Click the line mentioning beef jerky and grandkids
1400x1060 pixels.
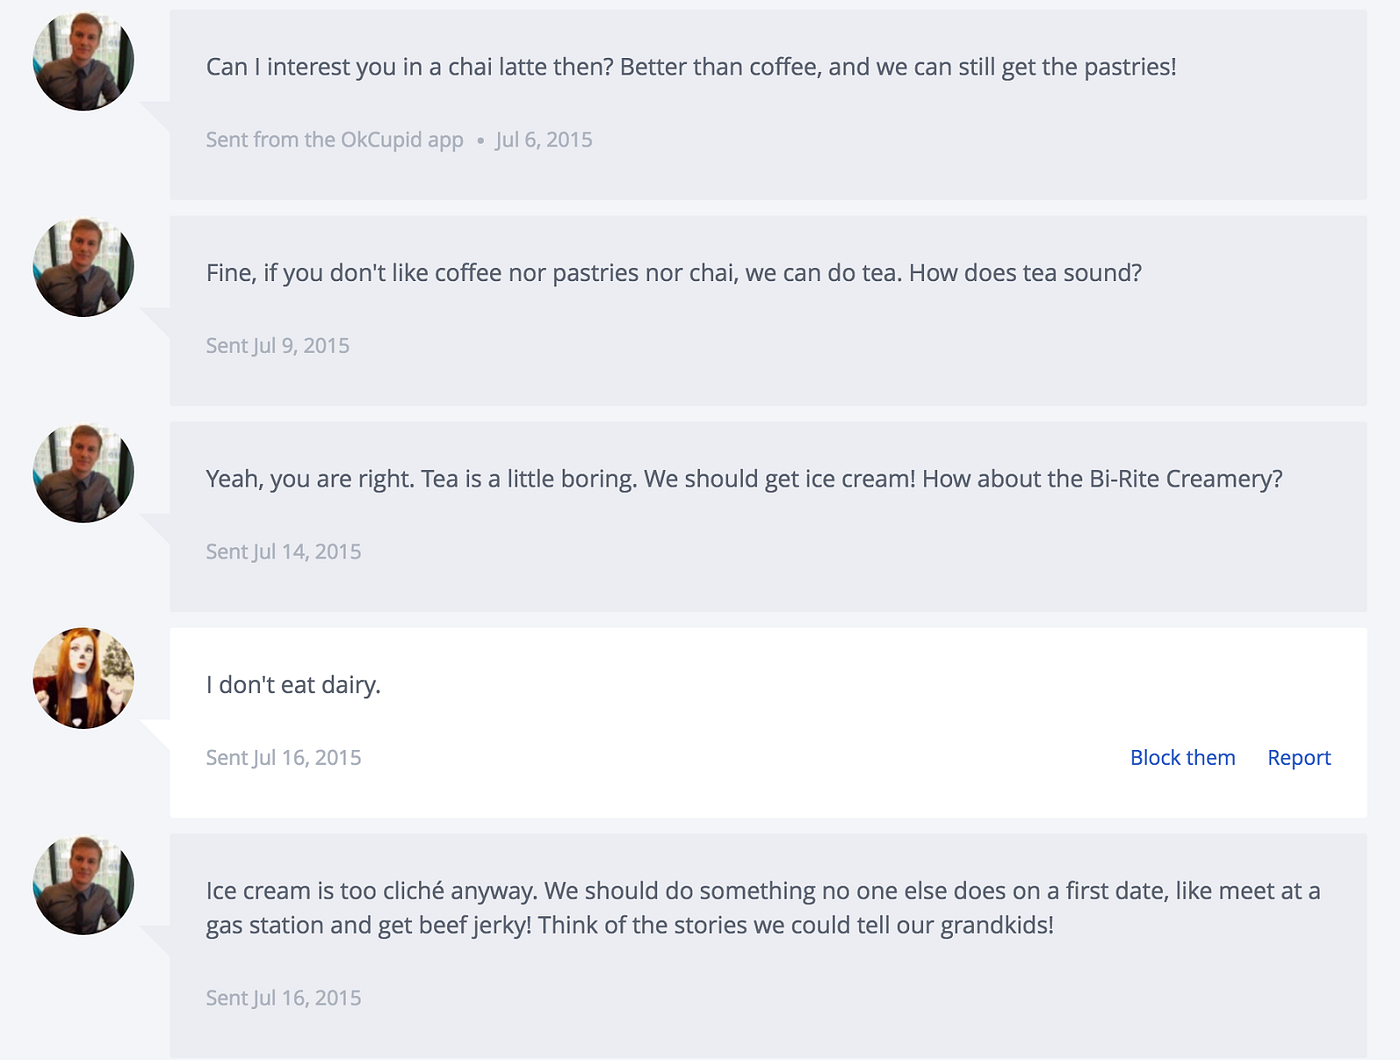pos(629,925)
